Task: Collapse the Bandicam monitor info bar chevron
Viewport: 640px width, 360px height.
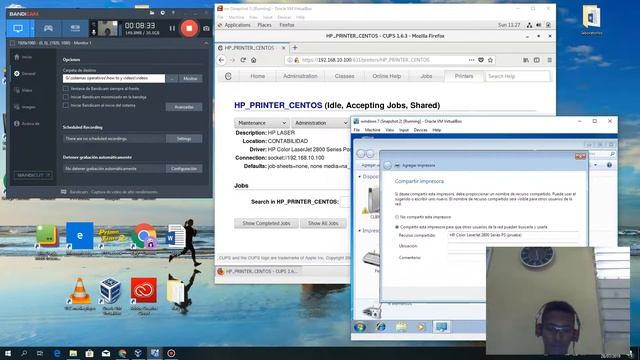Action: [206, 43]
